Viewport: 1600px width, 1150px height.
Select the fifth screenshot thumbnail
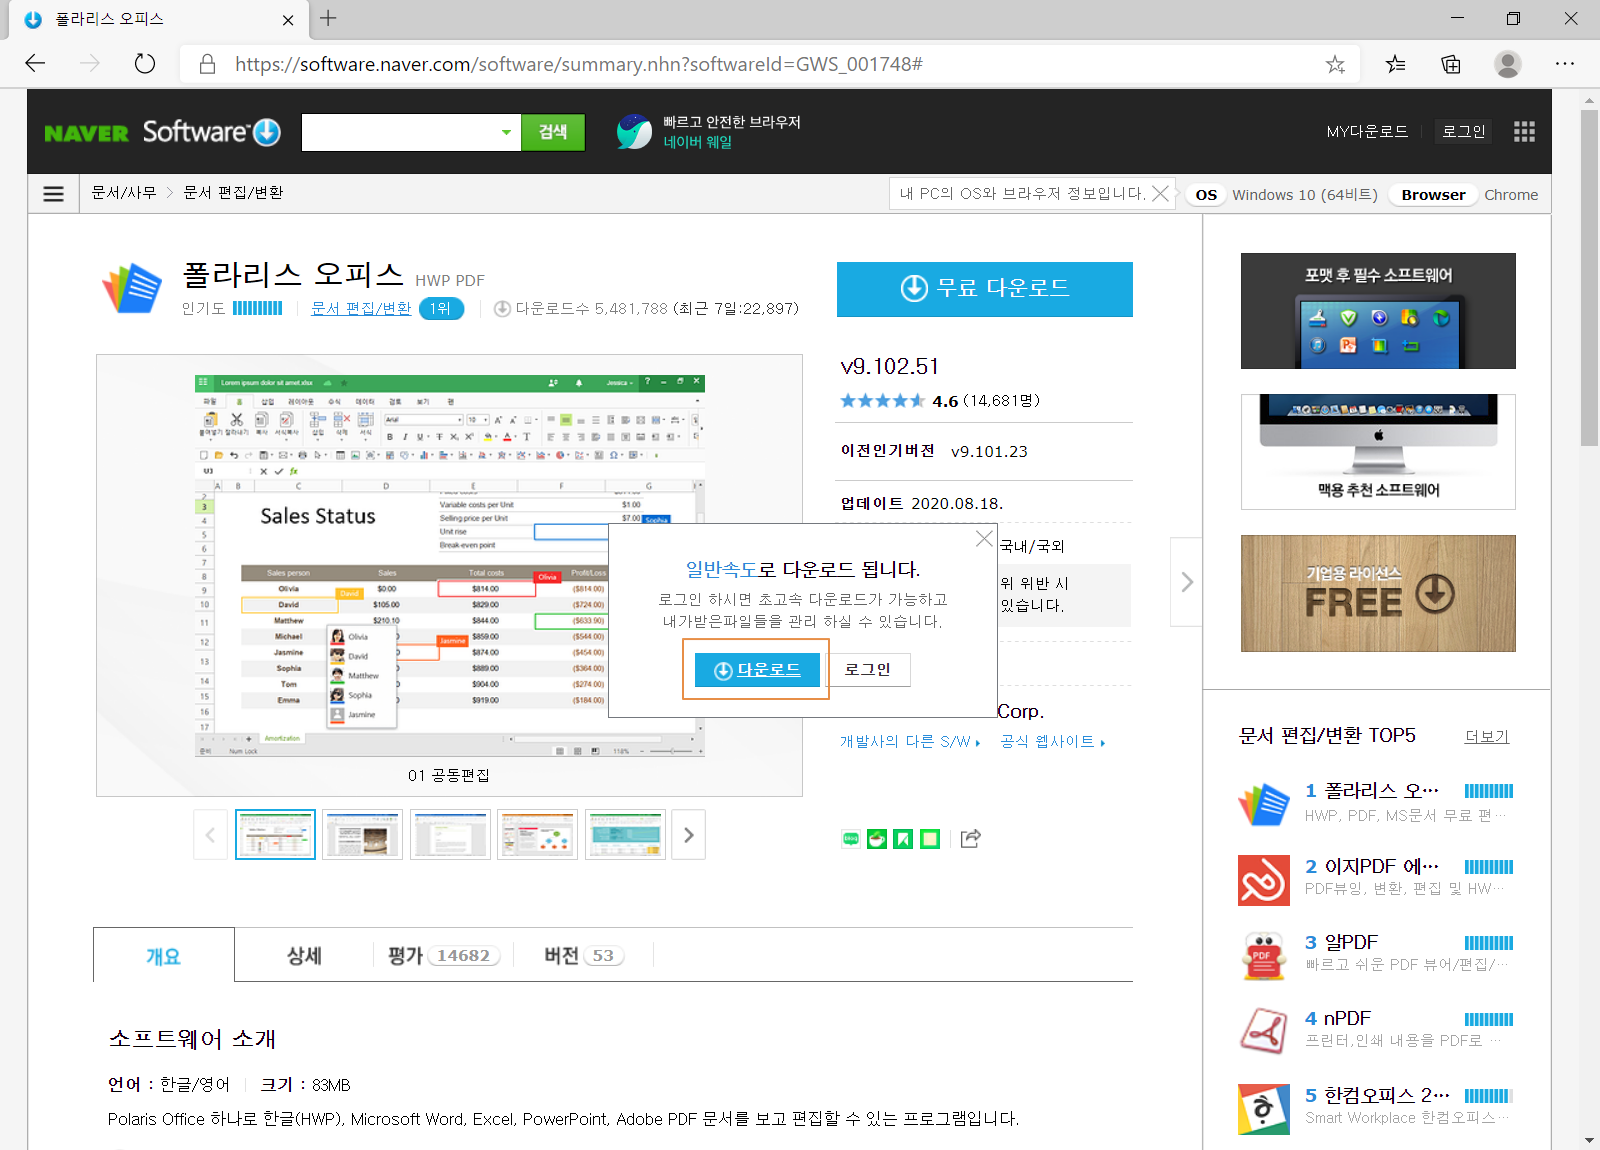[x=625, y=835]
